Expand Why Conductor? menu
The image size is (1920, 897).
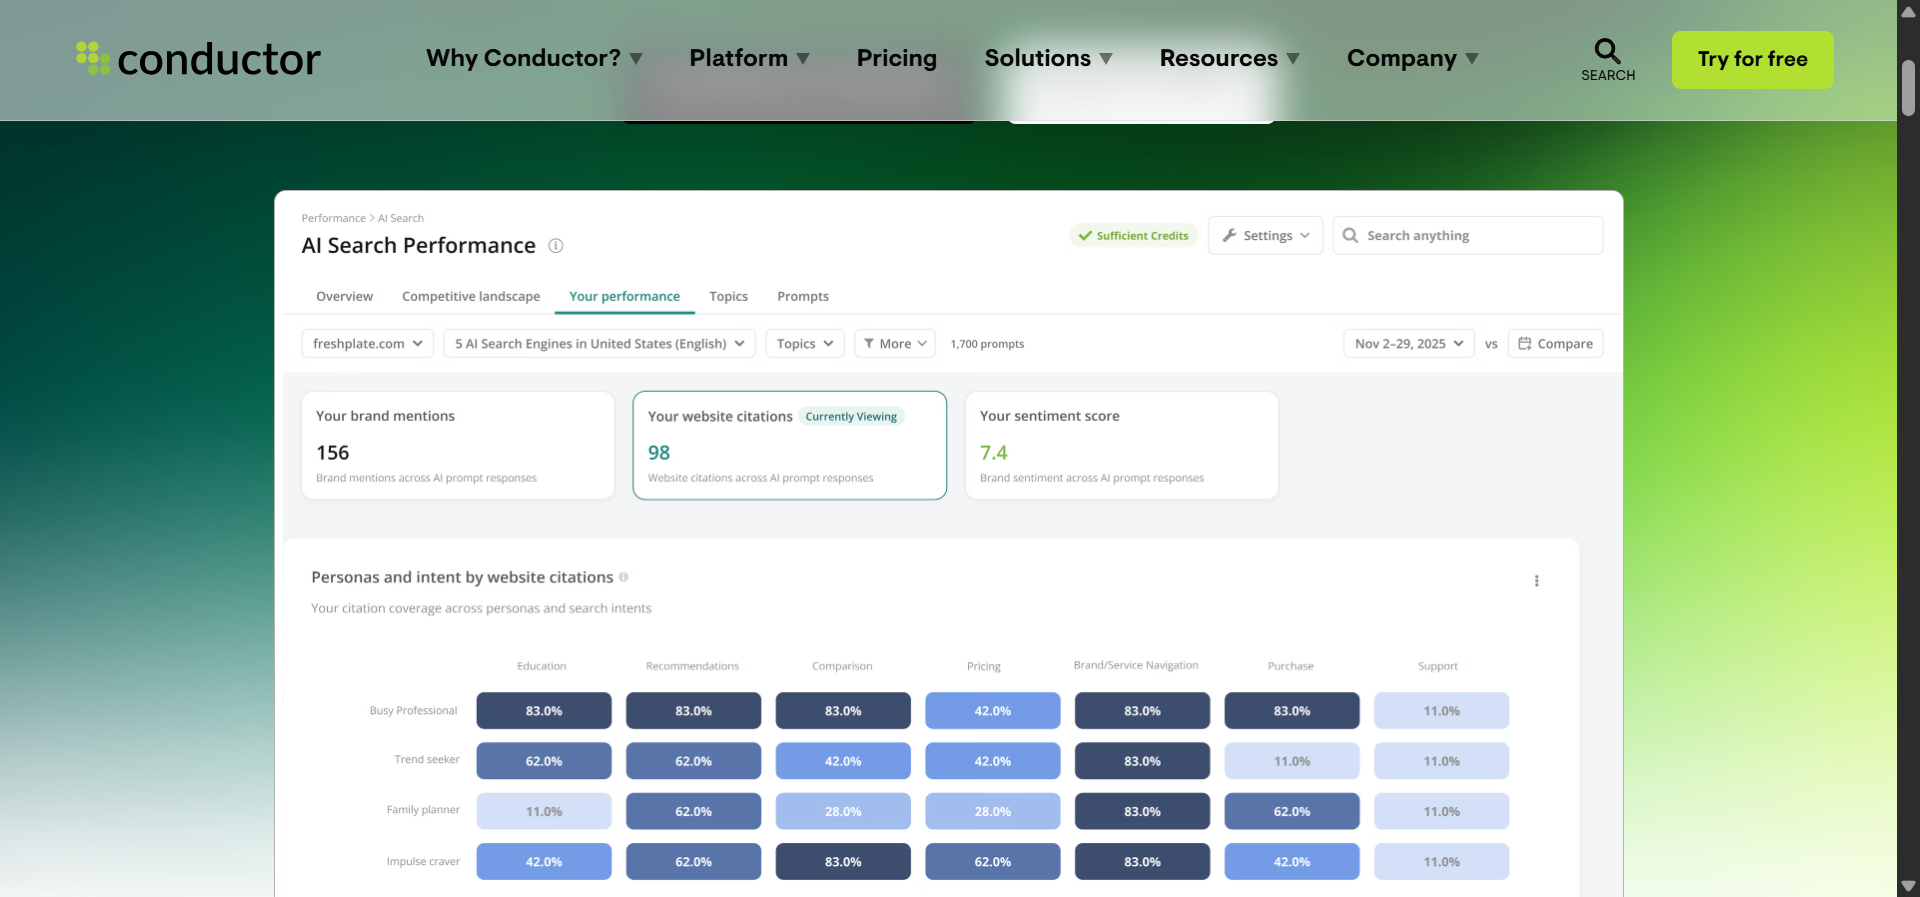pos(534,58)
